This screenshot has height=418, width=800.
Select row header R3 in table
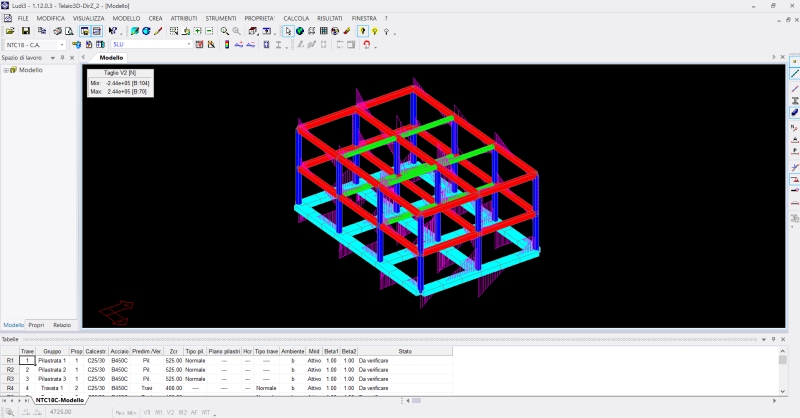pyautogui.click(x=9, y=379)
